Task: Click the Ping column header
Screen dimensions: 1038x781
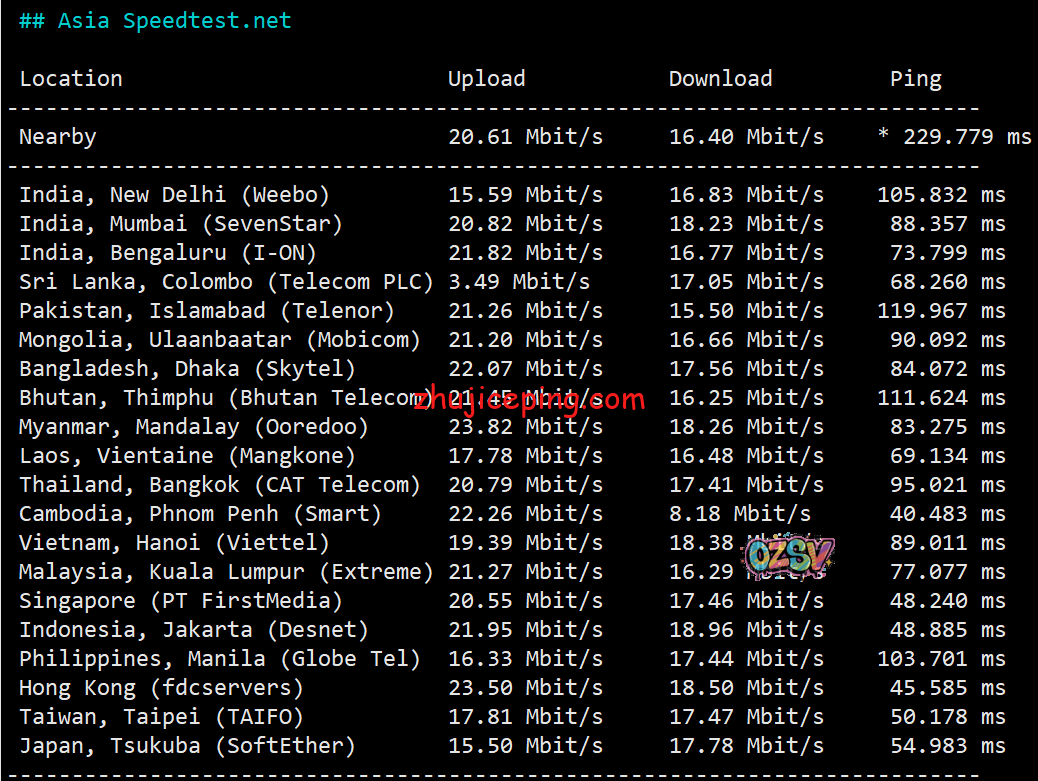Action: pos(915,79)
